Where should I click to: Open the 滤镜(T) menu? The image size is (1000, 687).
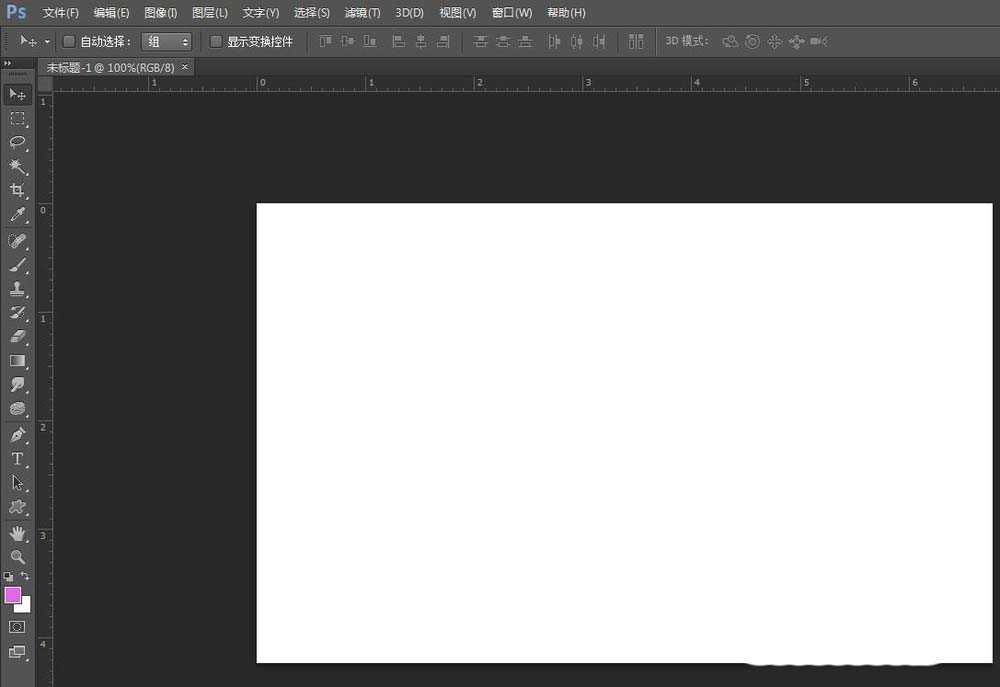tap(362, 13)
